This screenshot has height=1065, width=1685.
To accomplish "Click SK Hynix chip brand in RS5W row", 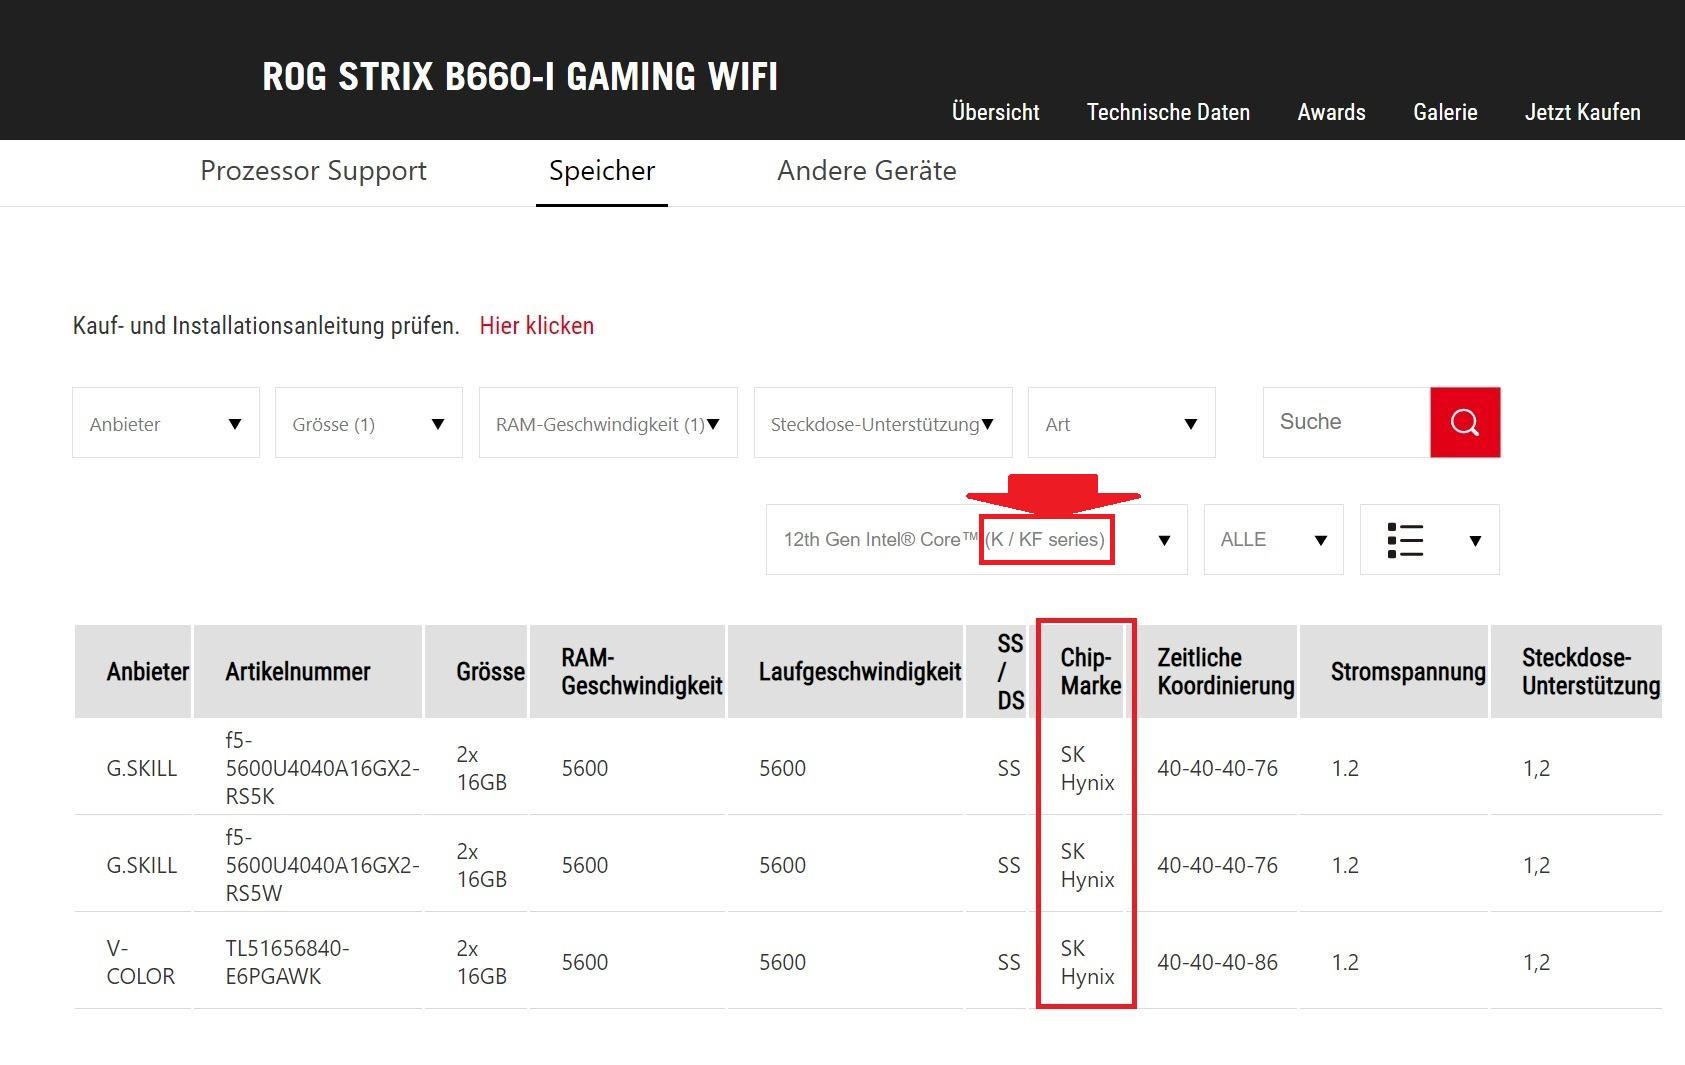I will pyautogui.click(x=1087, y=865).
